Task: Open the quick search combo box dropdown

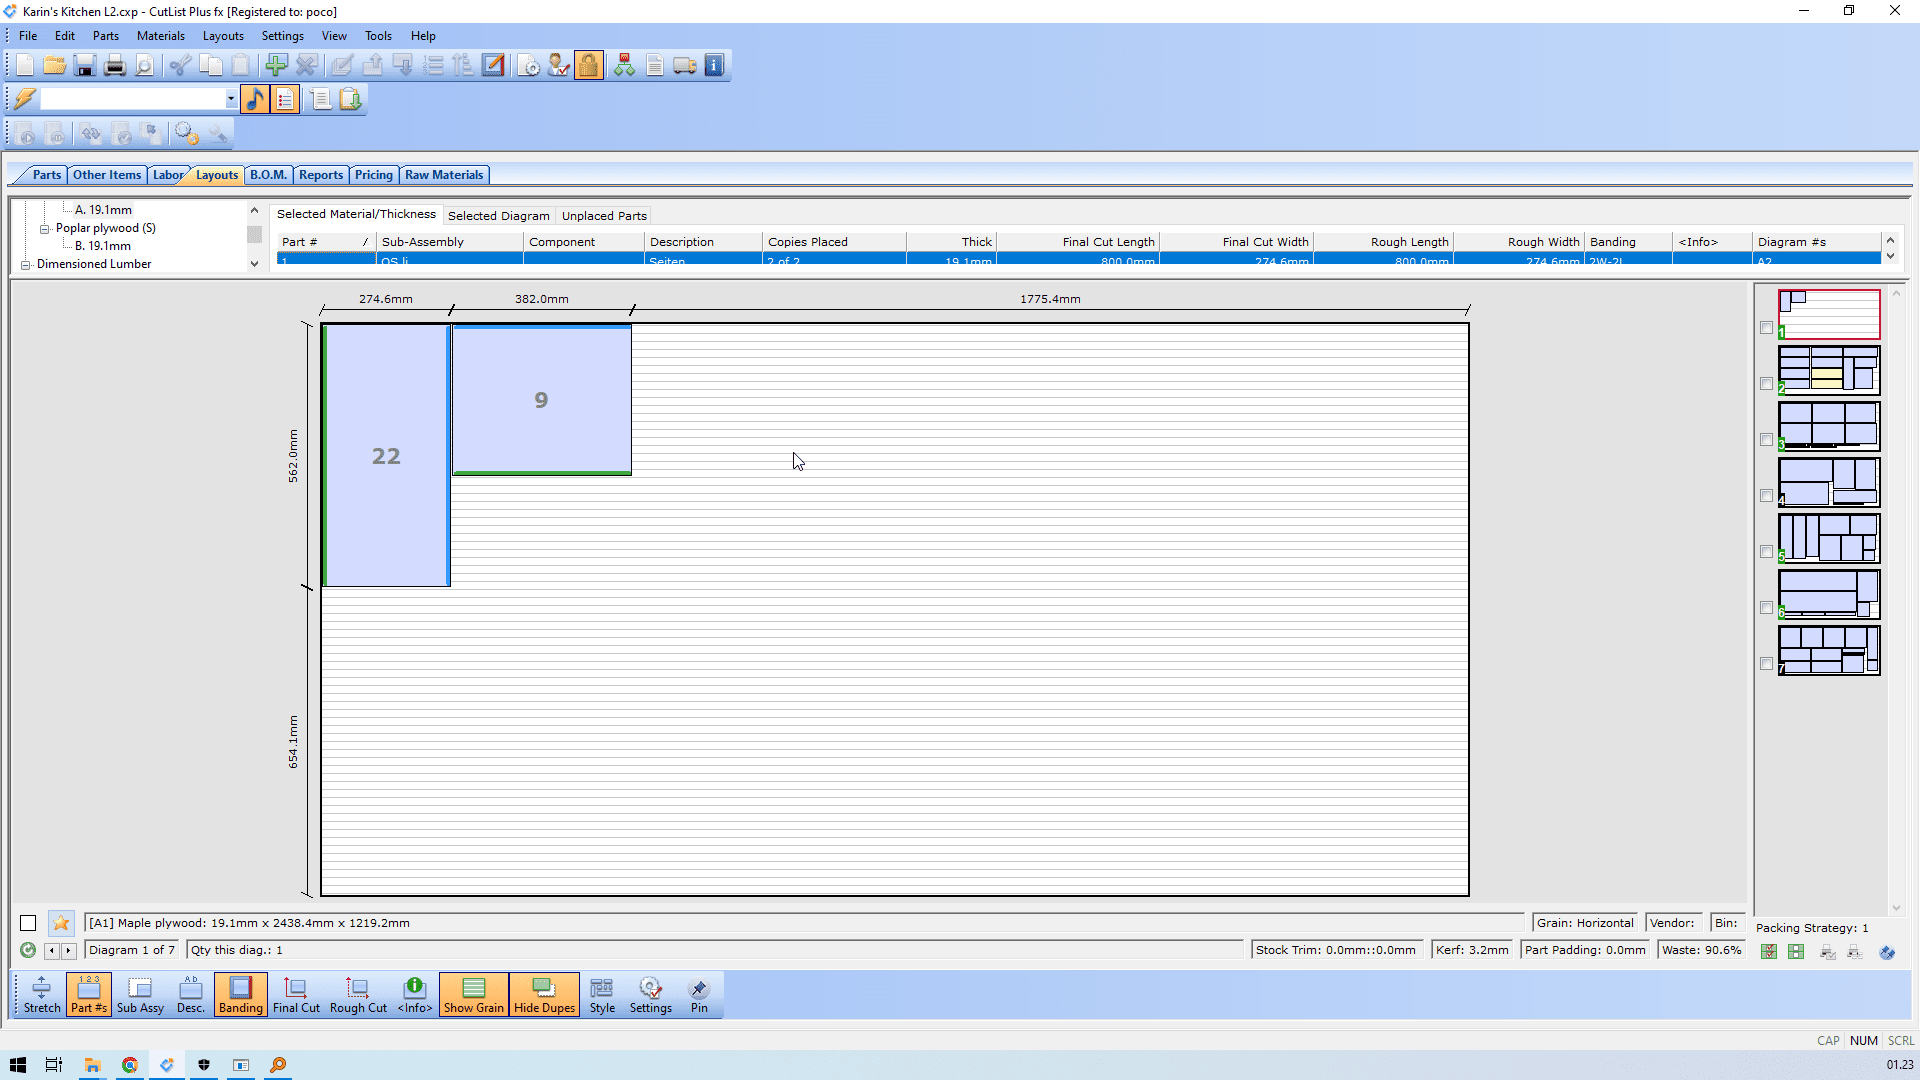Action: click(231, 99)
